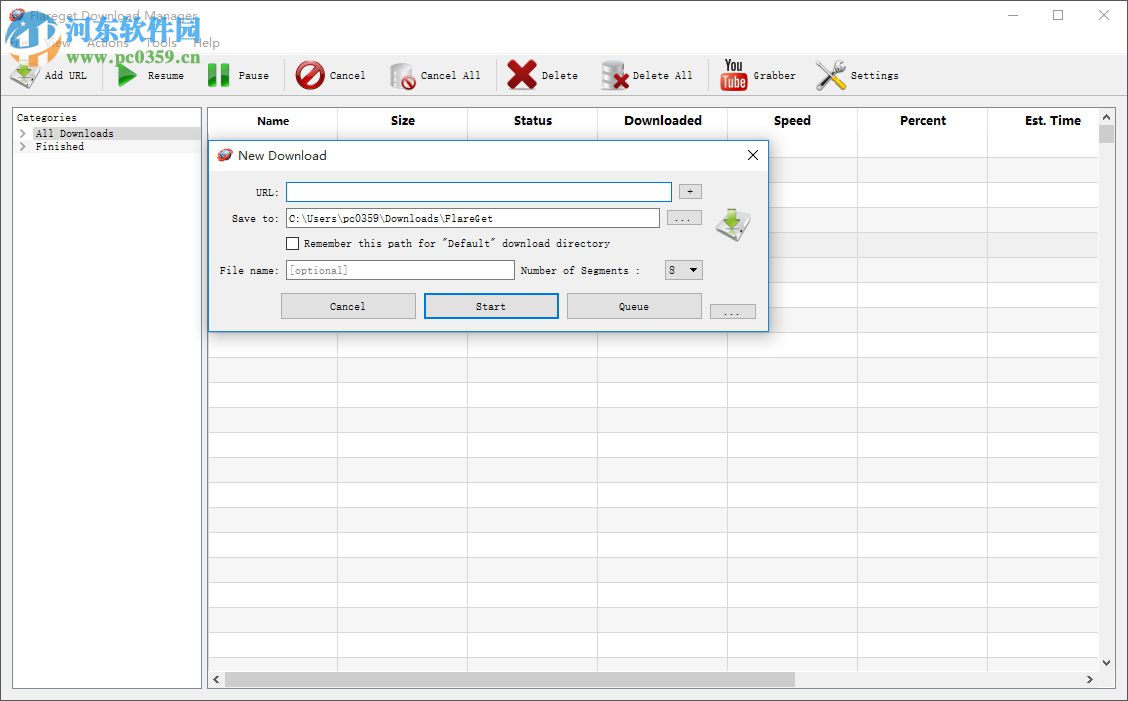Click the vertical scroll down arrow
The image size is (1128, 701).
point(1106,663)
